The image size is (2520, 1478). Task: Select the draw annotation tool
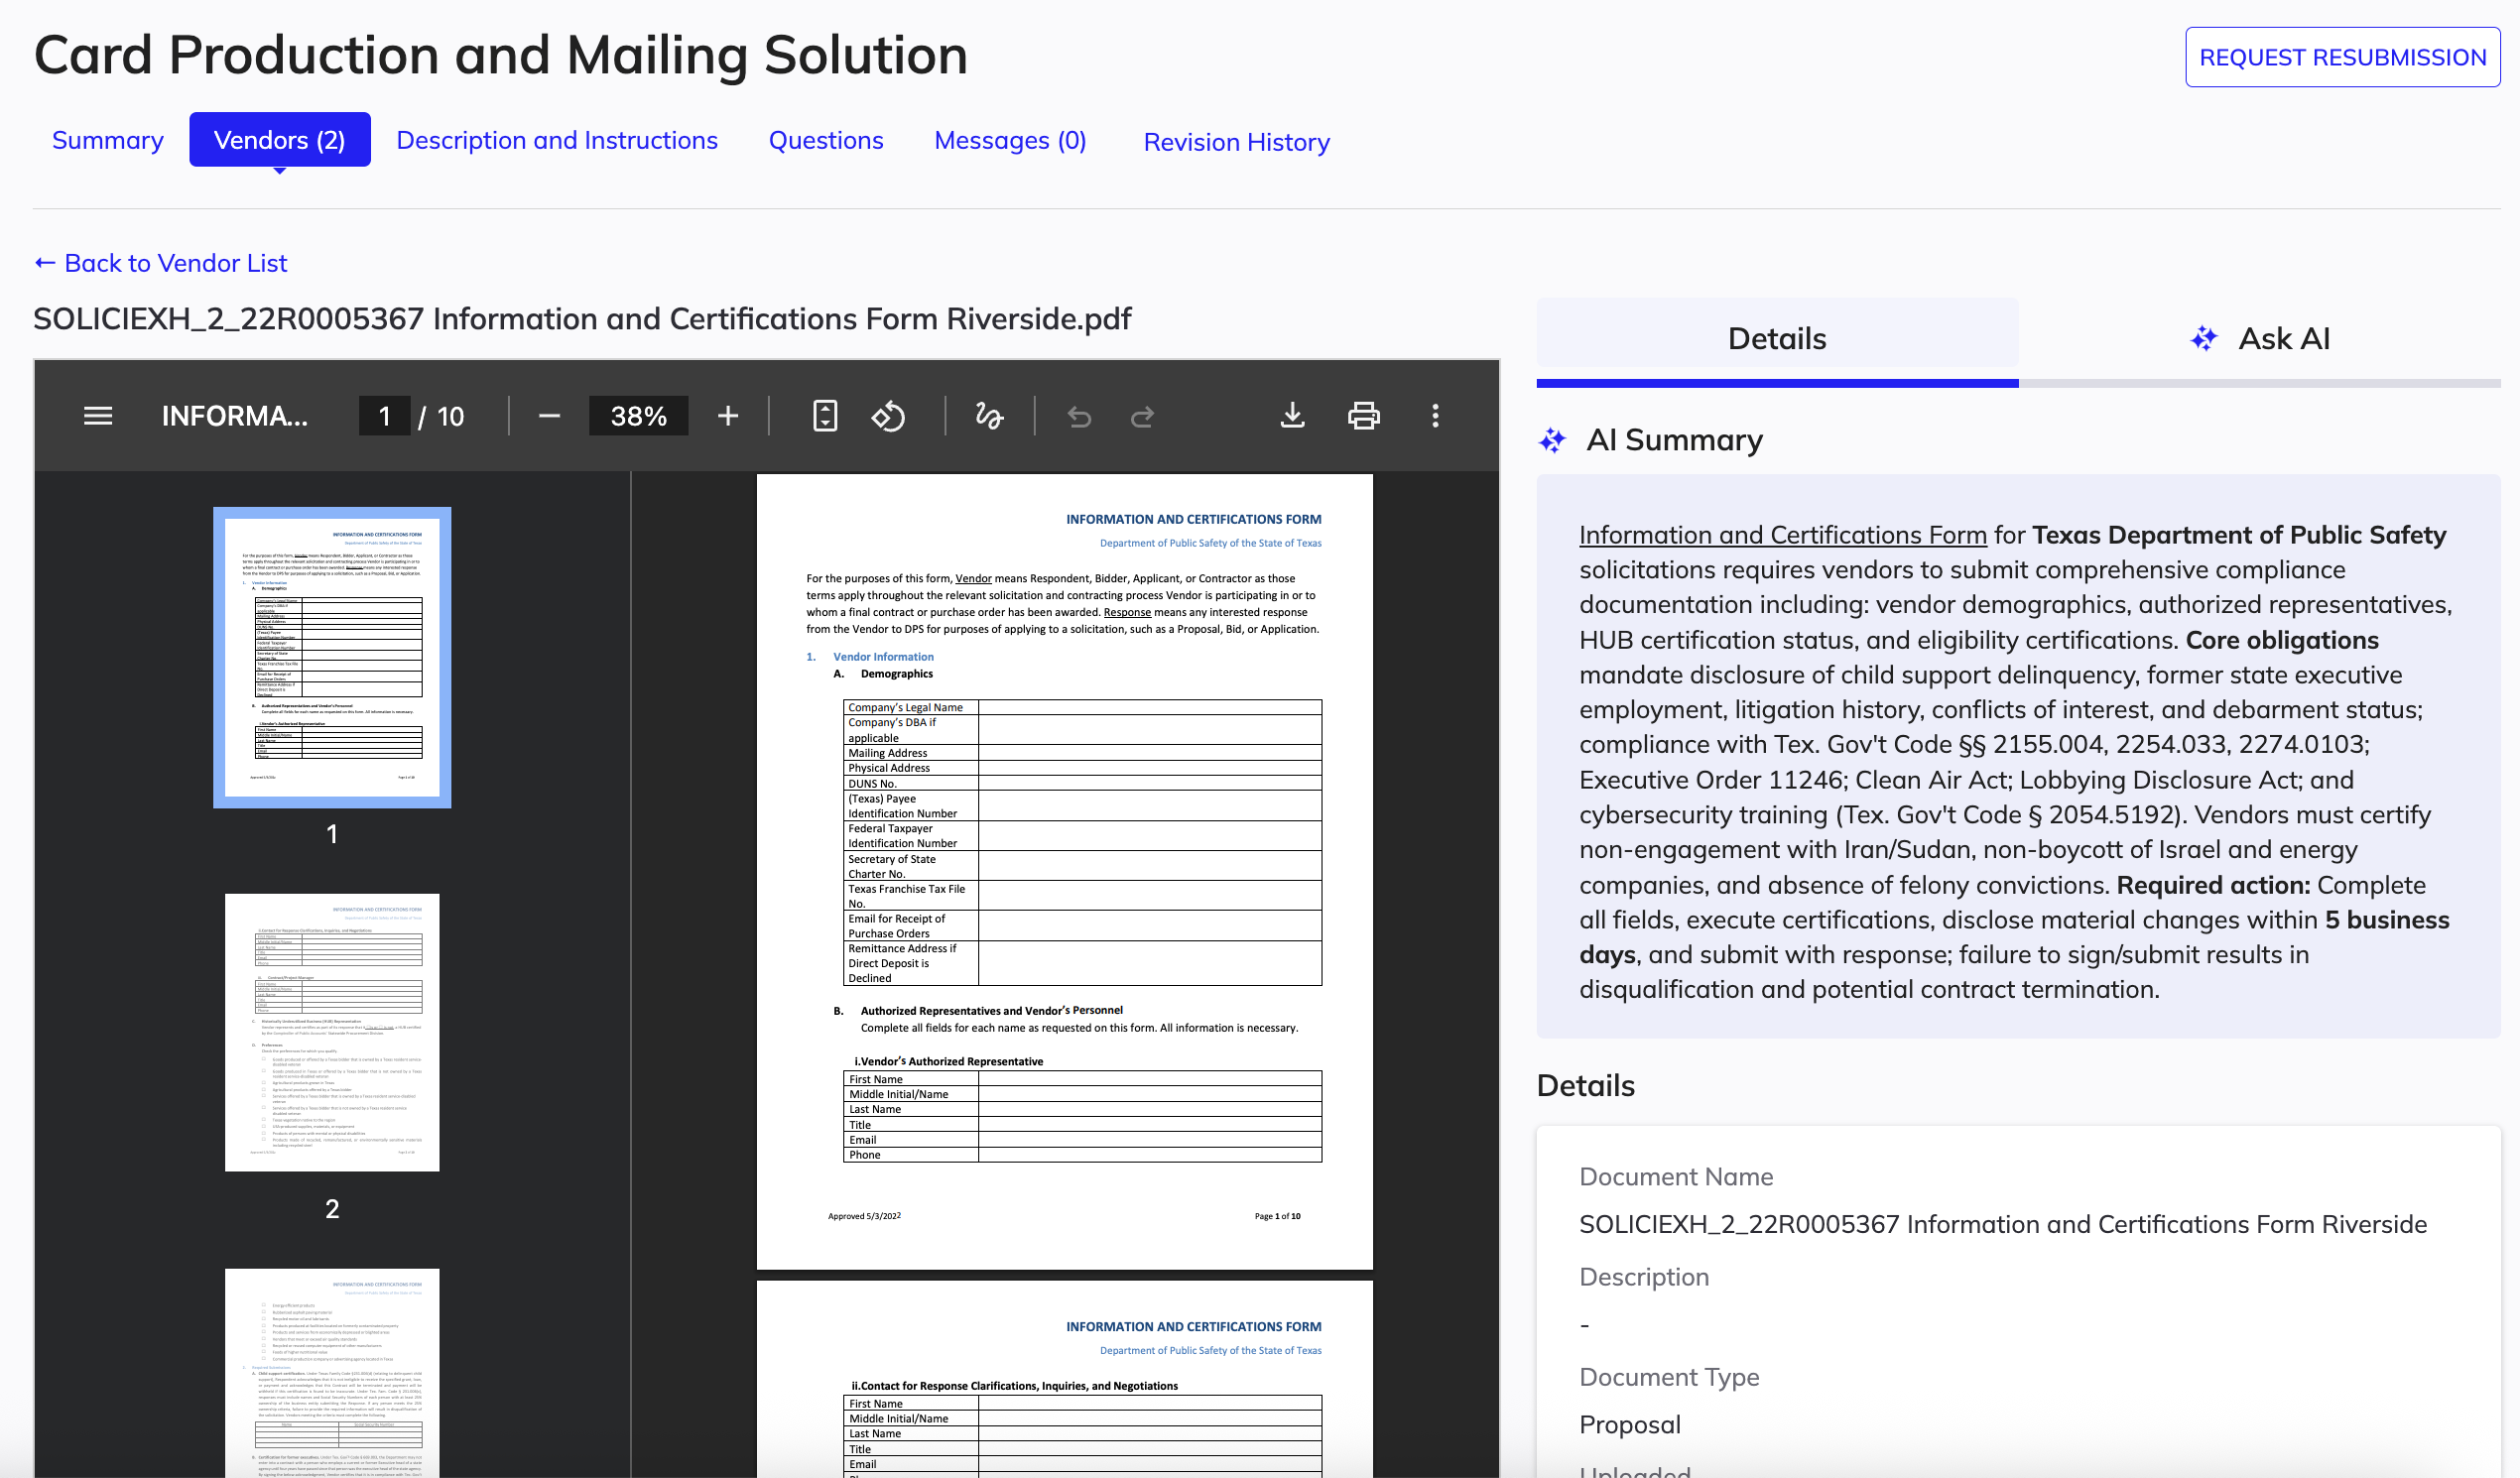[x=989, y=416]
